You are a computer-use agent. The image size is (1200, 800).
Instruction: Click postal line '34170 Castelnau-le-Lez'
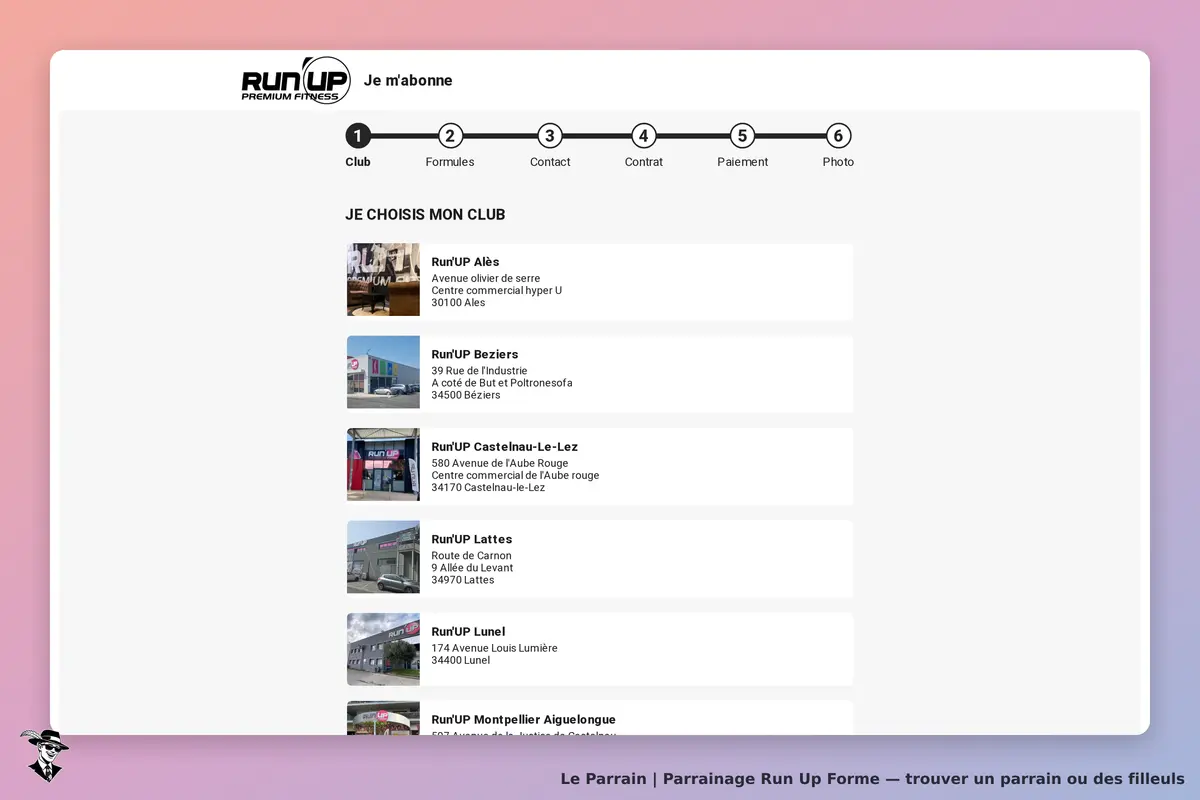pyautogui.click(x=488, y=488)
